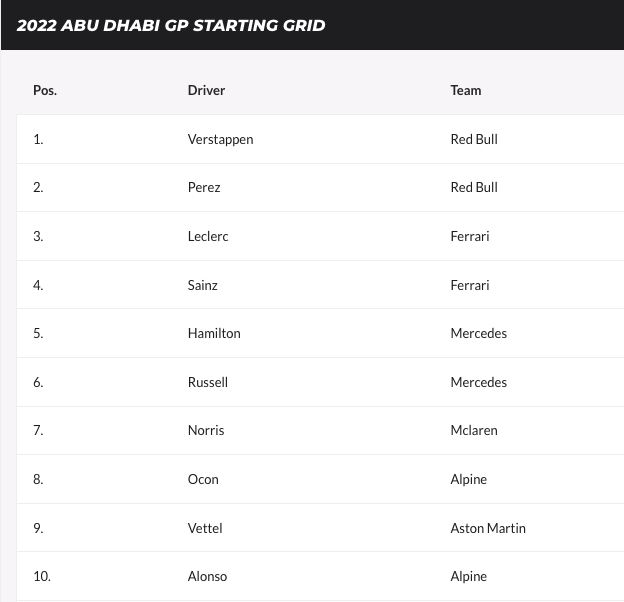Select the Norris driver cell
This screenshot has width=624, height=602.
click(206, 430)
